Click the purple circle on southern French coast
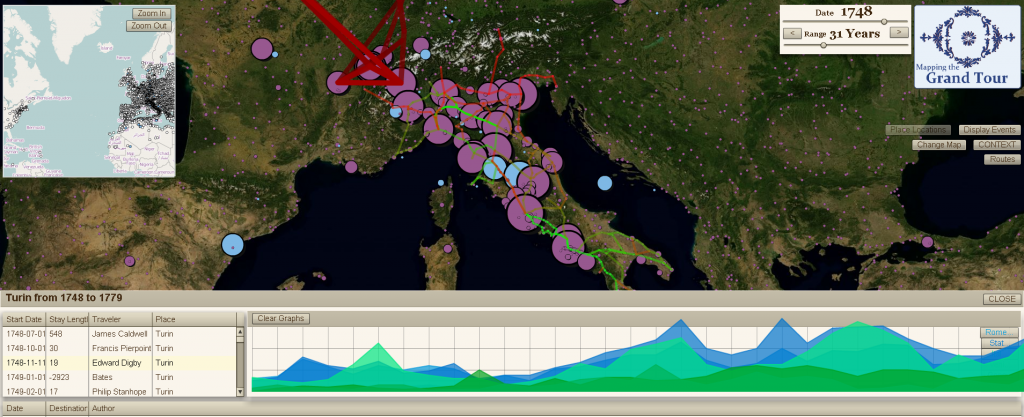 point(351,166)
